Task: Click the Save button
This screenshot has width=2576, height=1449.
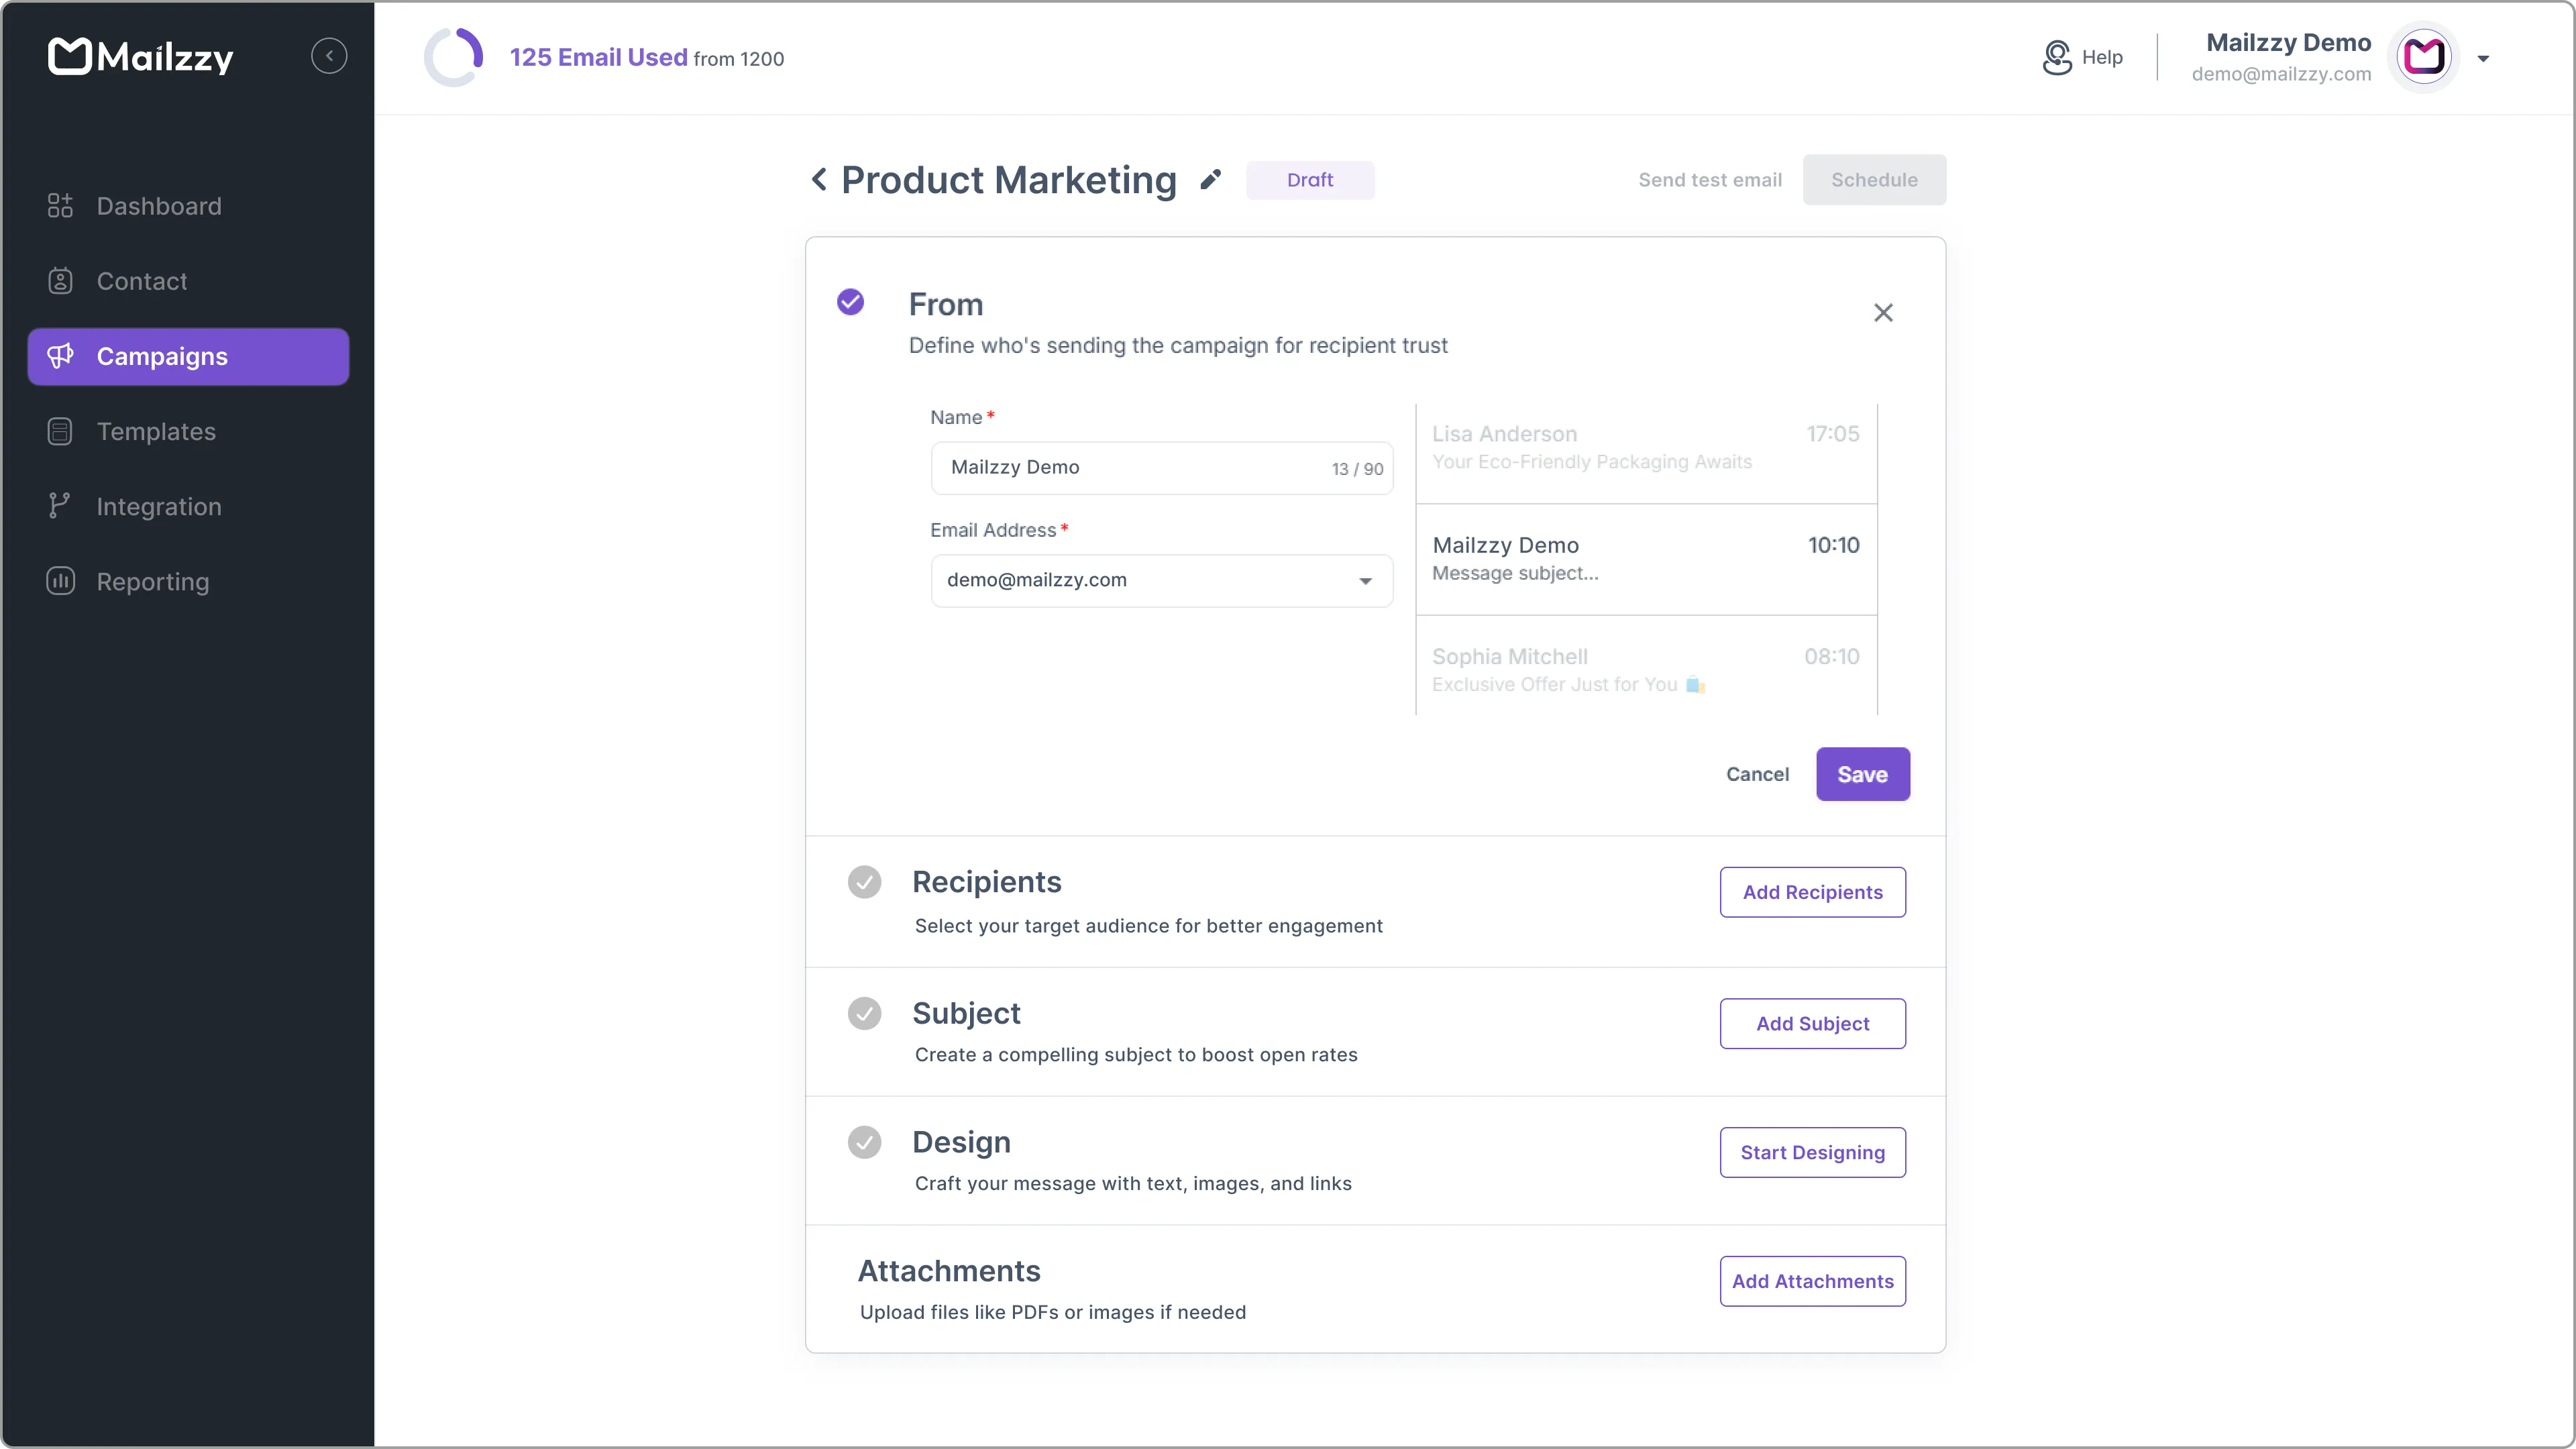Action: click(1861, 774)
